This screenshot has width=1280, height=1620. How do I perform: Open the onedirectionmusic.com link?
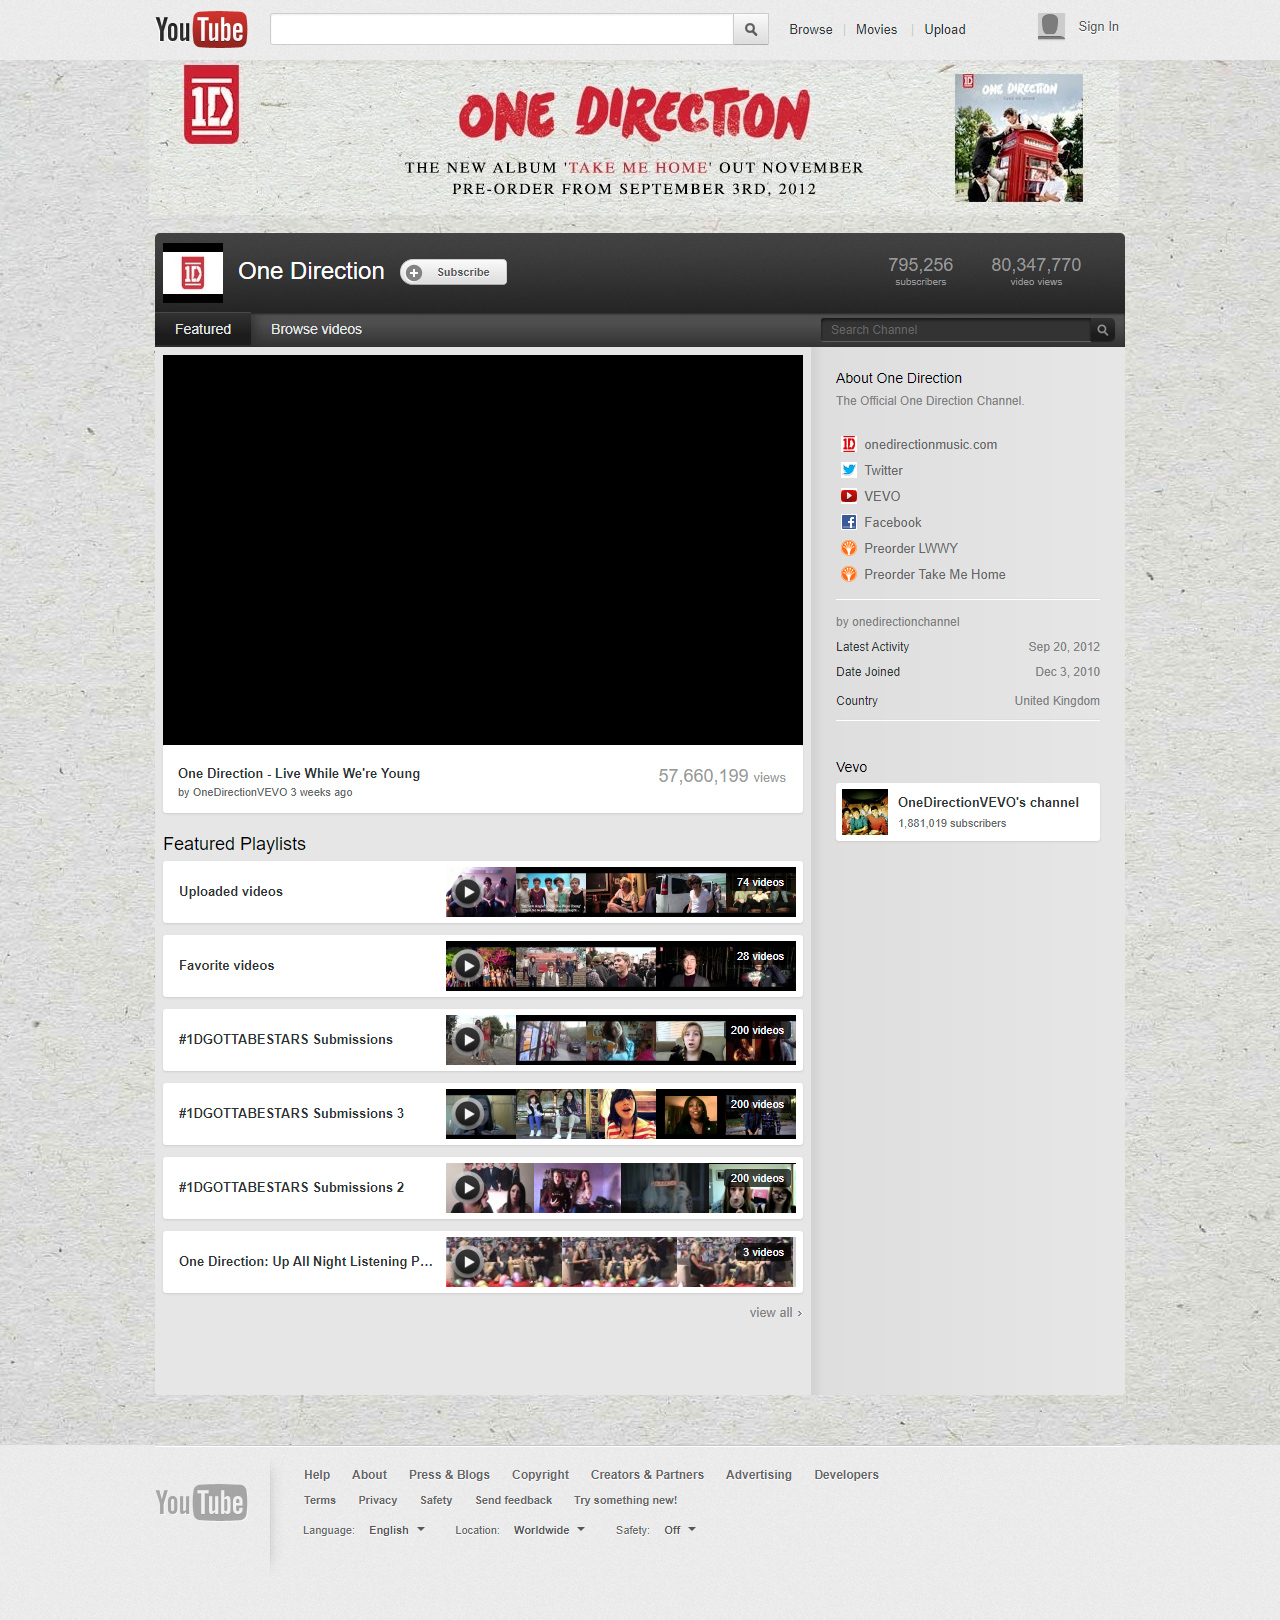(931, 445)
